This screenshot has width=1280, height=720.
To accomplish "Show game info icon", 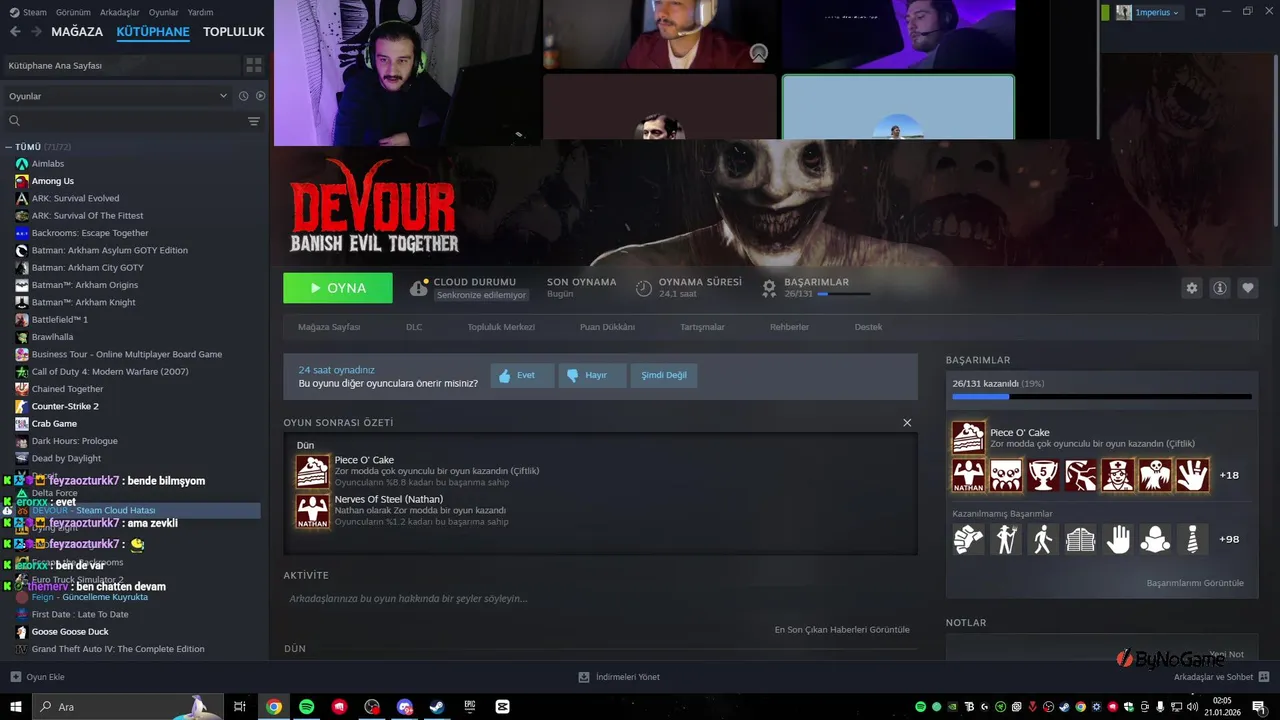I will (x=1220, y=288).
